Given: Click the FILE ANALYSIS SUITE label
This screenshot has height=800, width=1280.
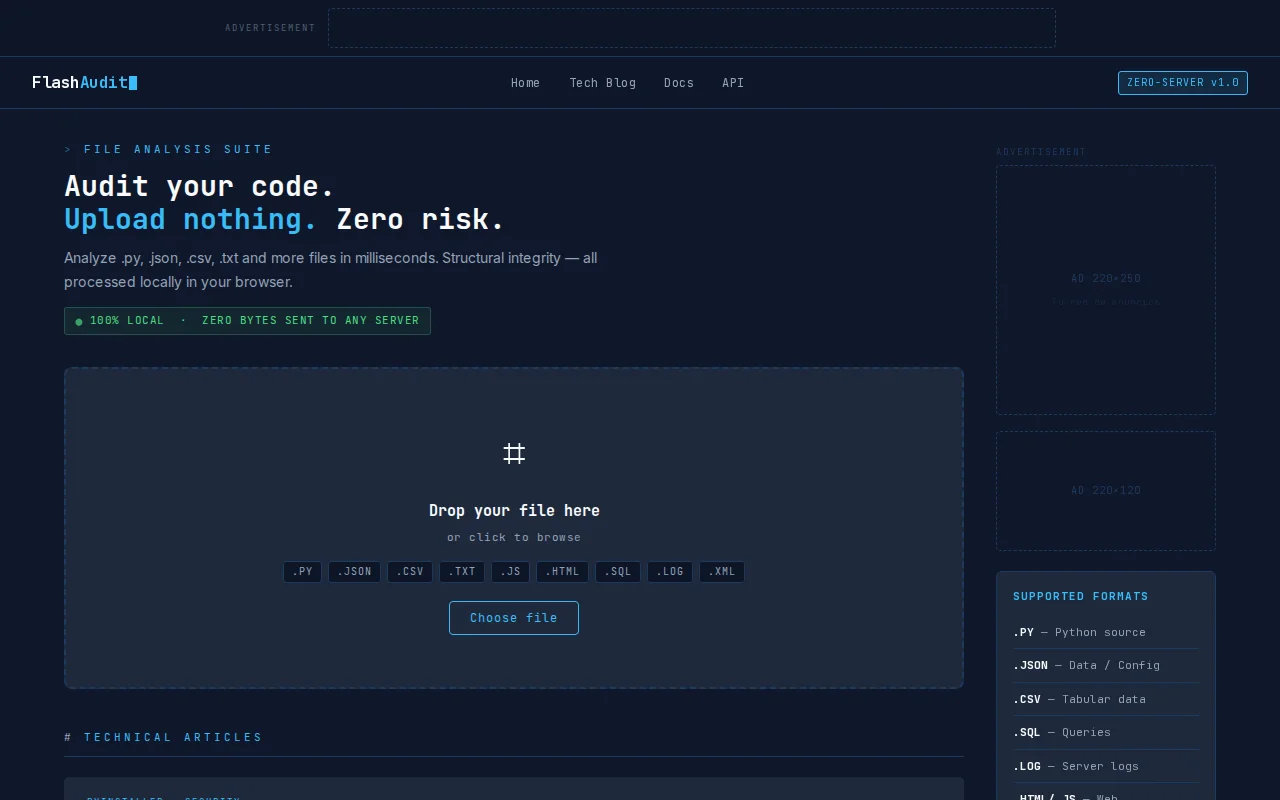Looking at the screenshot, I should [168, 149].
